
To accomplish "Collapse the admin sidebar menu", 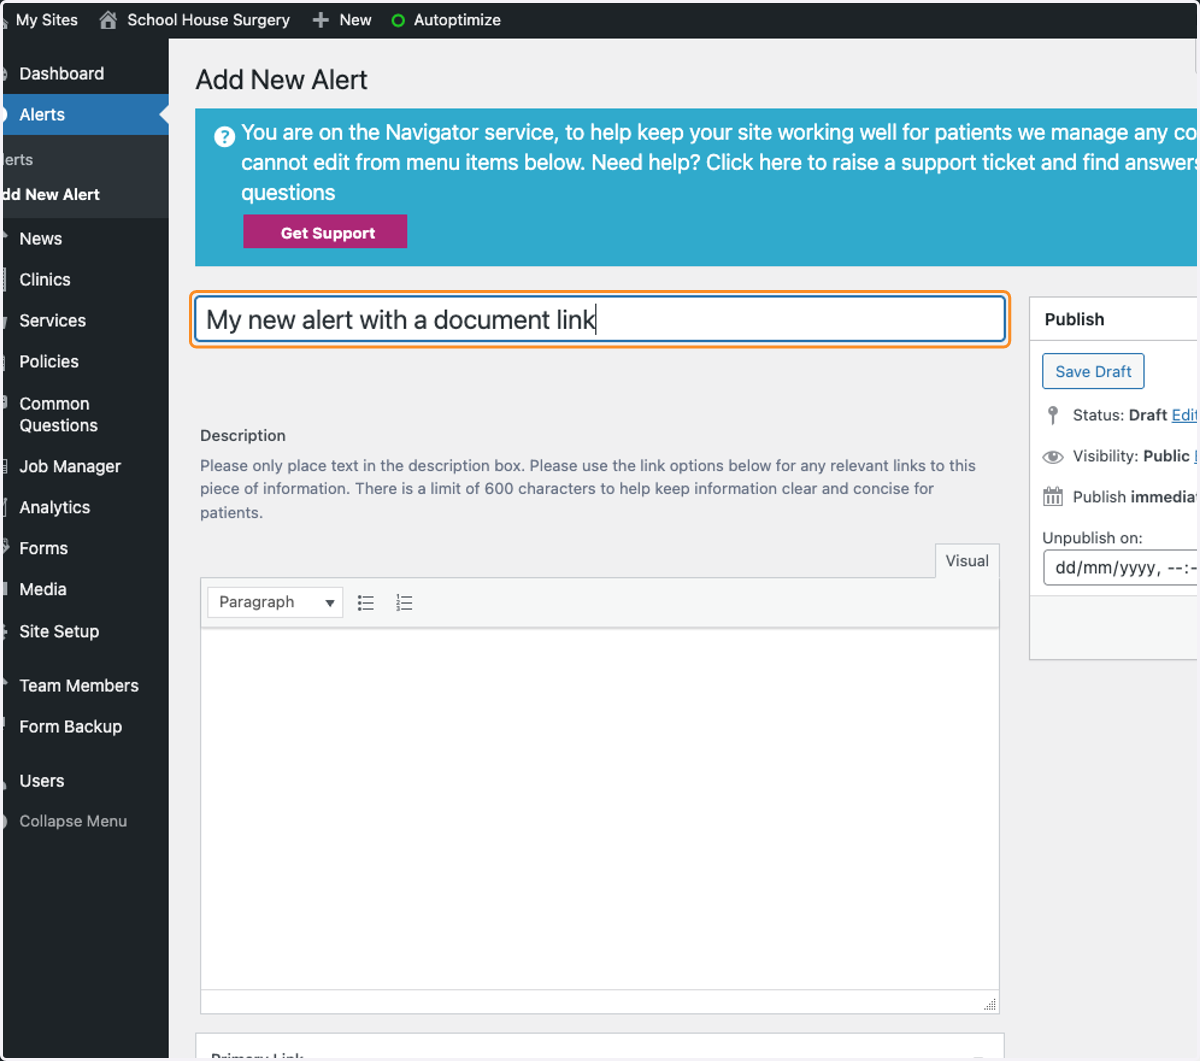I will (x=73, y=822).
